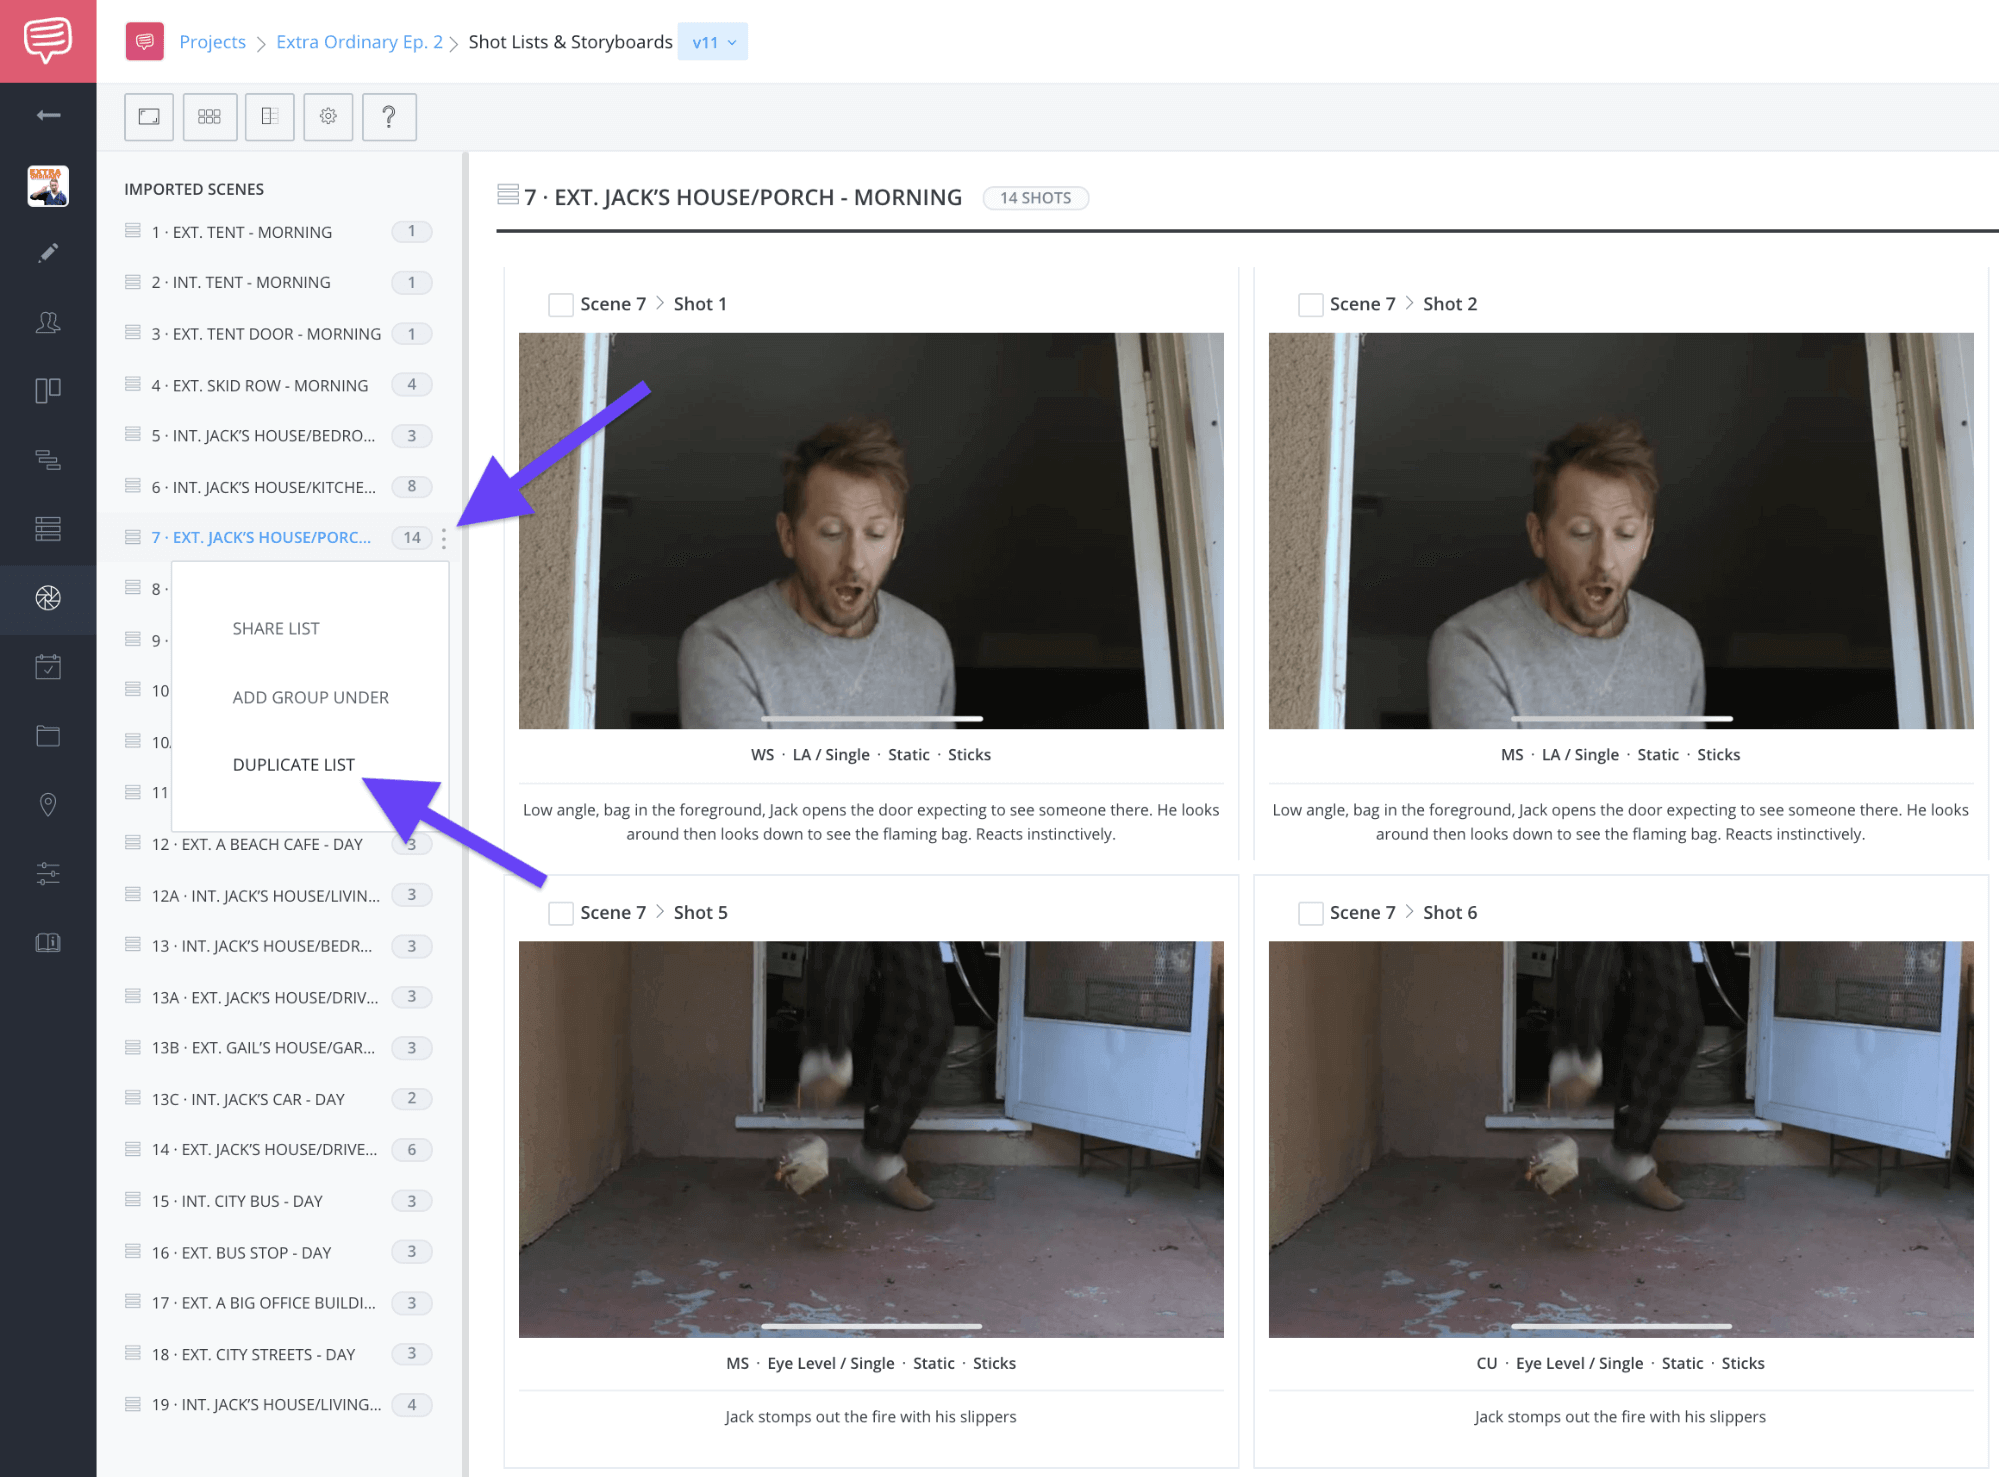The height and width of the screenshot is (1477, 1999).
Task: Open the sliders settings icon in sidebar
Action: point(48,874)
